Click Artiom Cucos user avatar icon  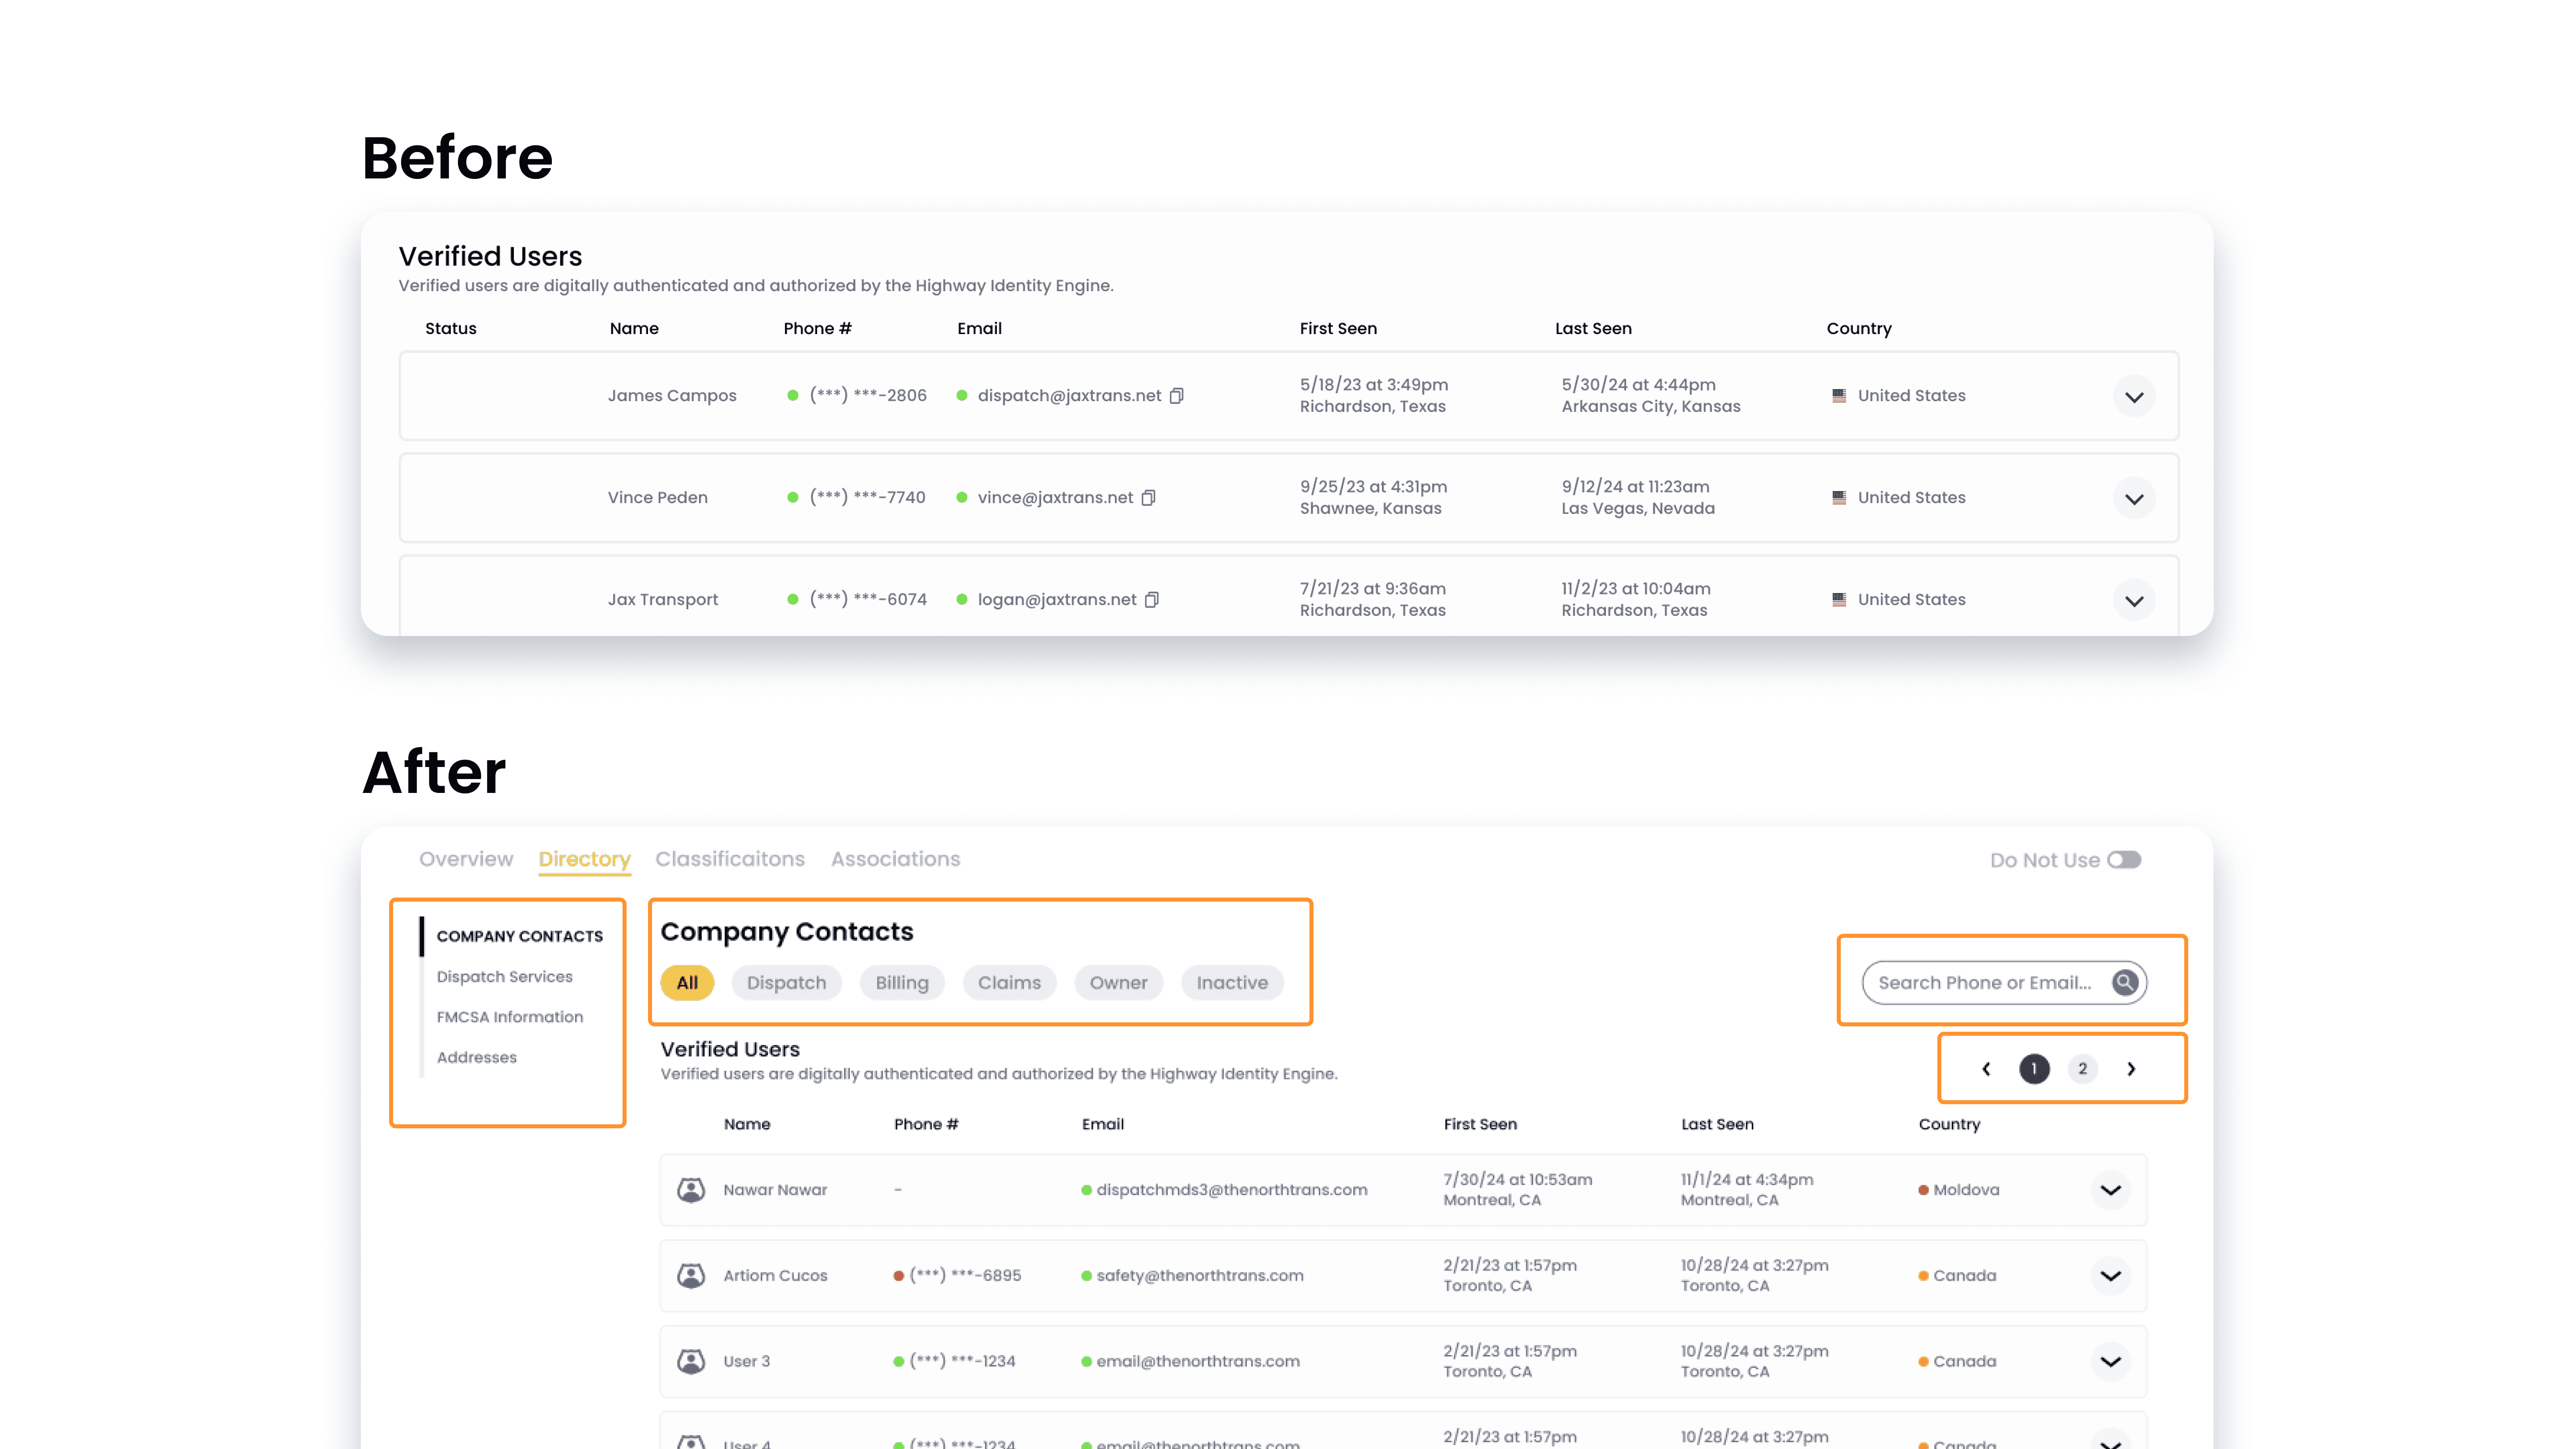[x=691, y=1275]
